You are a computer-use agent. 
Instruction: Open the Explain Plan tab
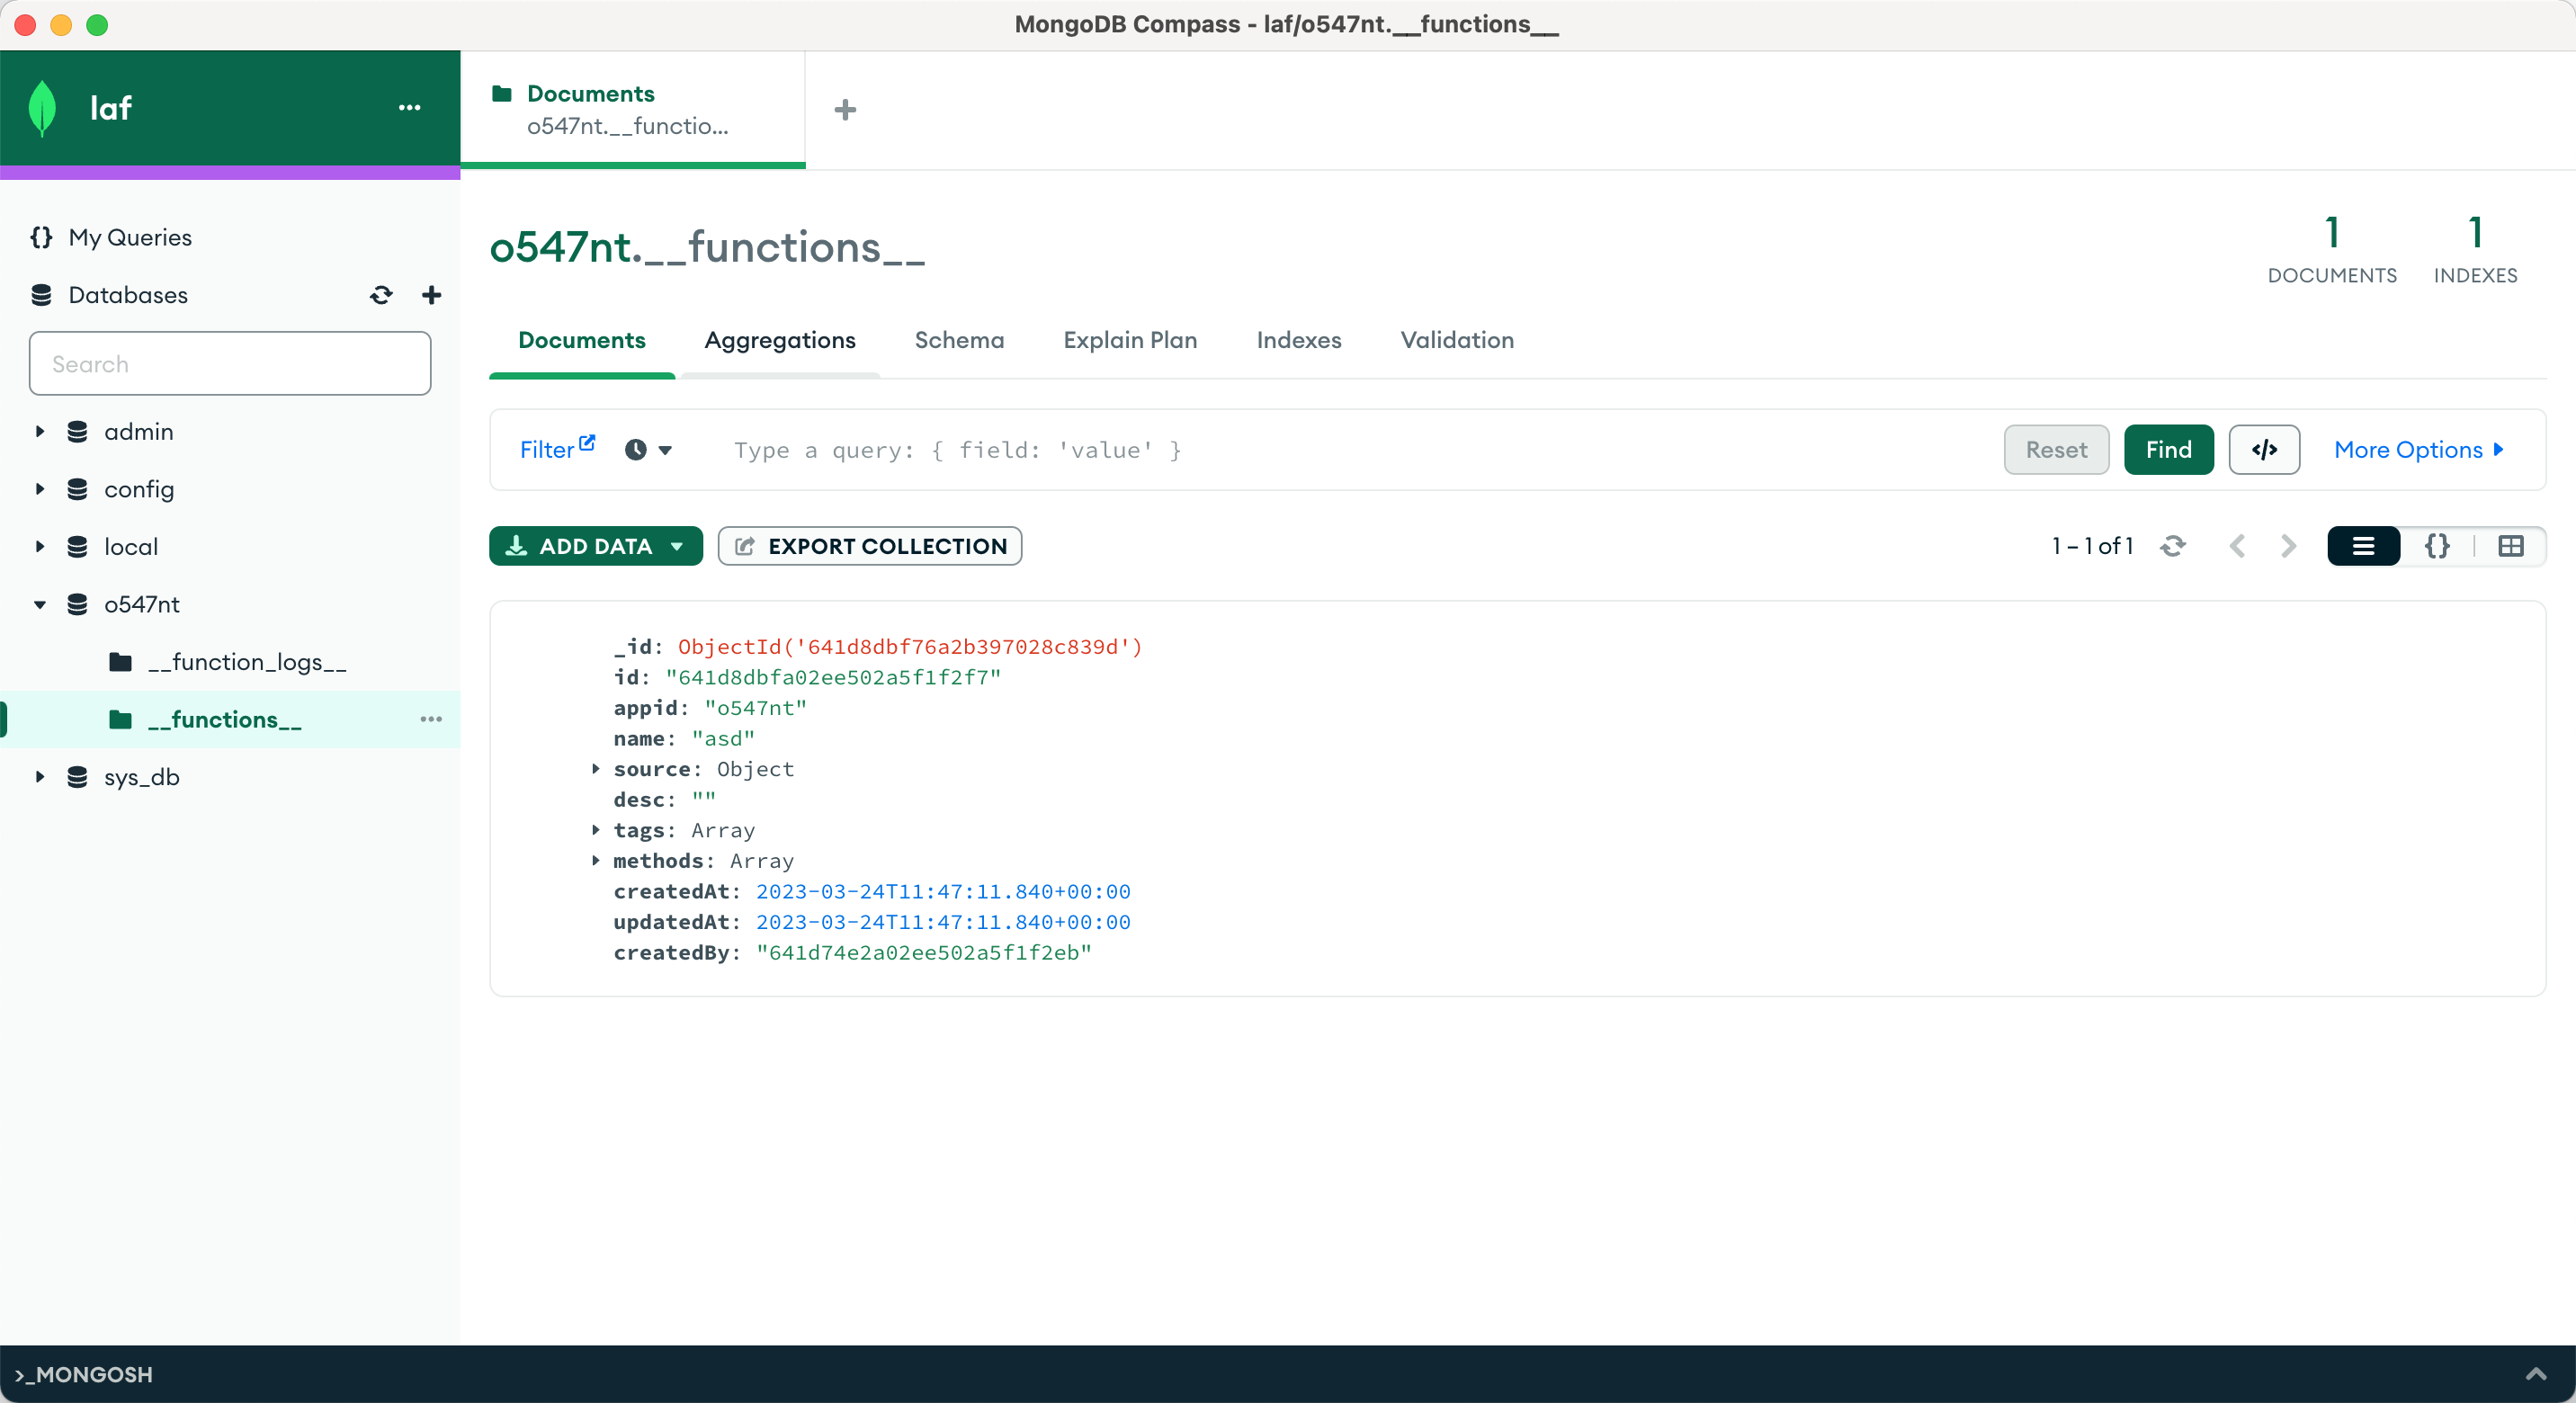click(1130, 341)
